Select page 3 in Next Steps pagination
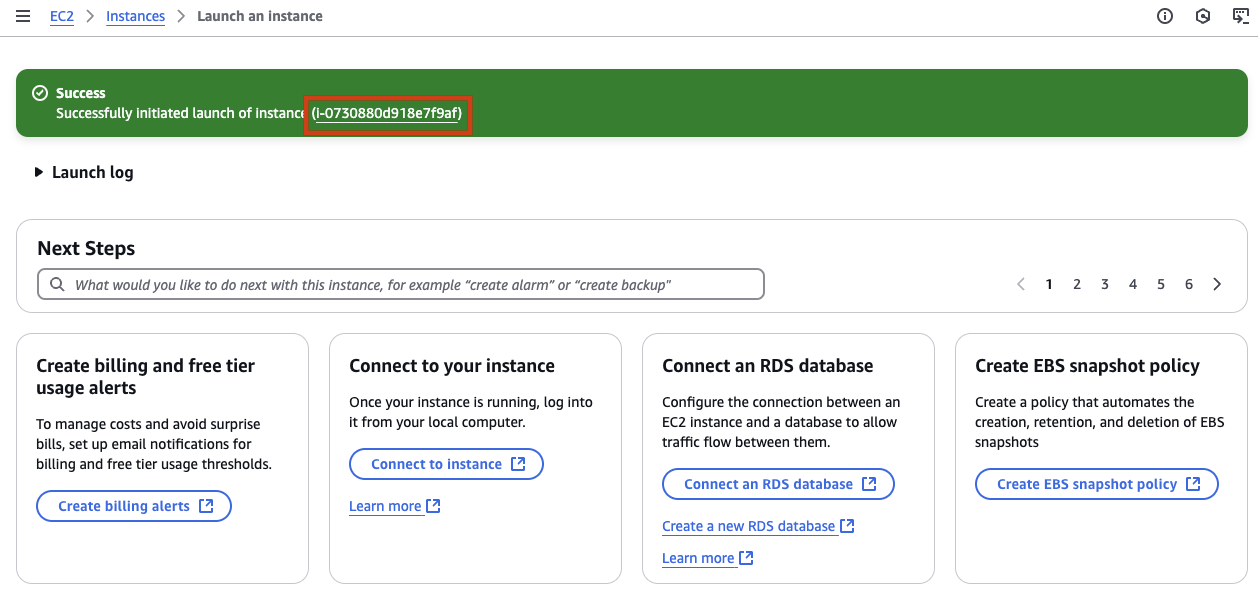1258x595 pixels. [1105, 284]
